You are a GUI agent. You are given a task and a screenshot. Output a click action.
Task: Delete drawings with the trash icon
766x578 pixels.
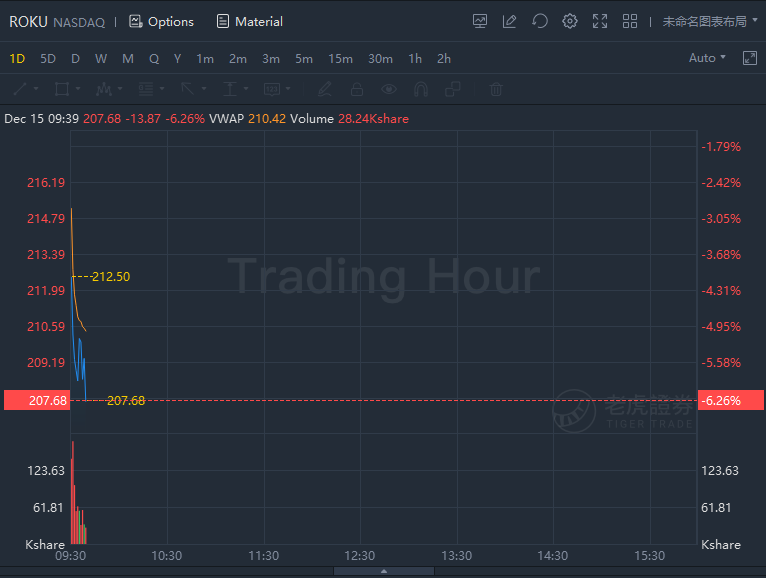coord(496,89)
